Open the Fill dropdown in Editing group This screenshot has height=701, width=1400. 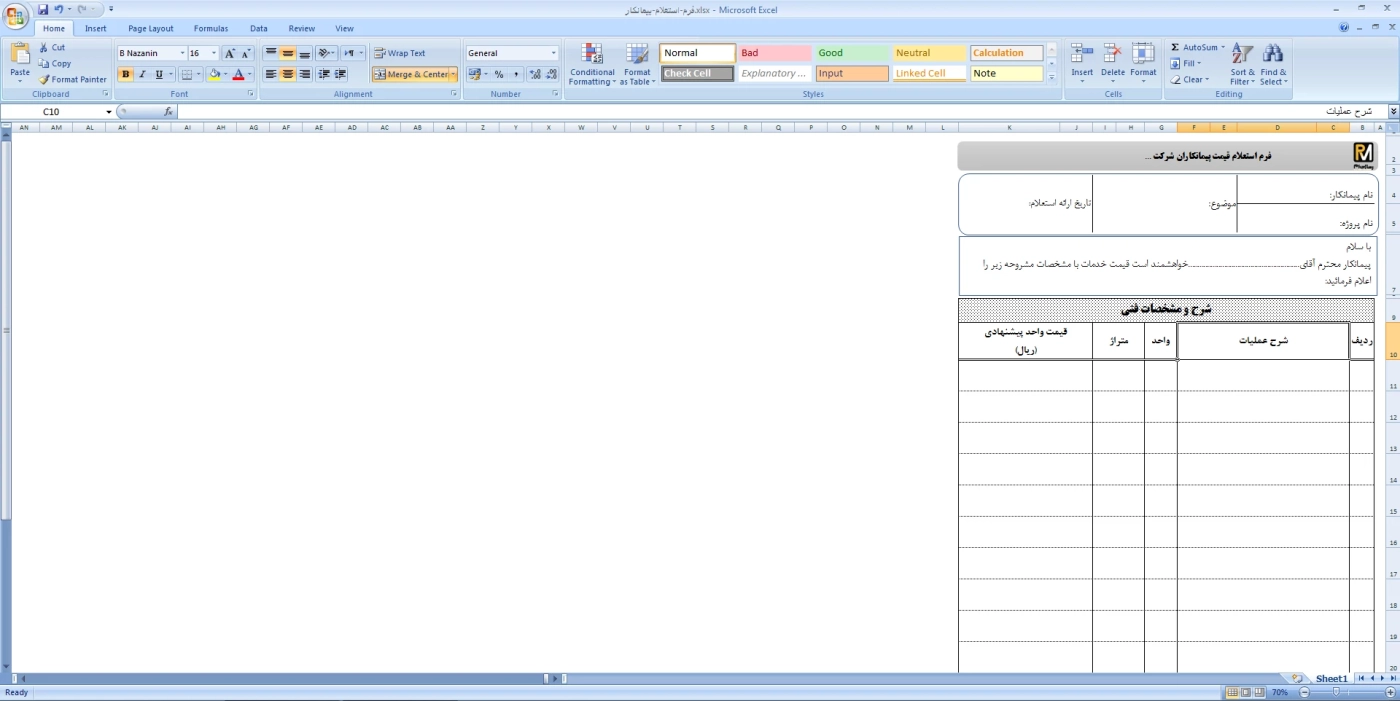(1199, 63)
